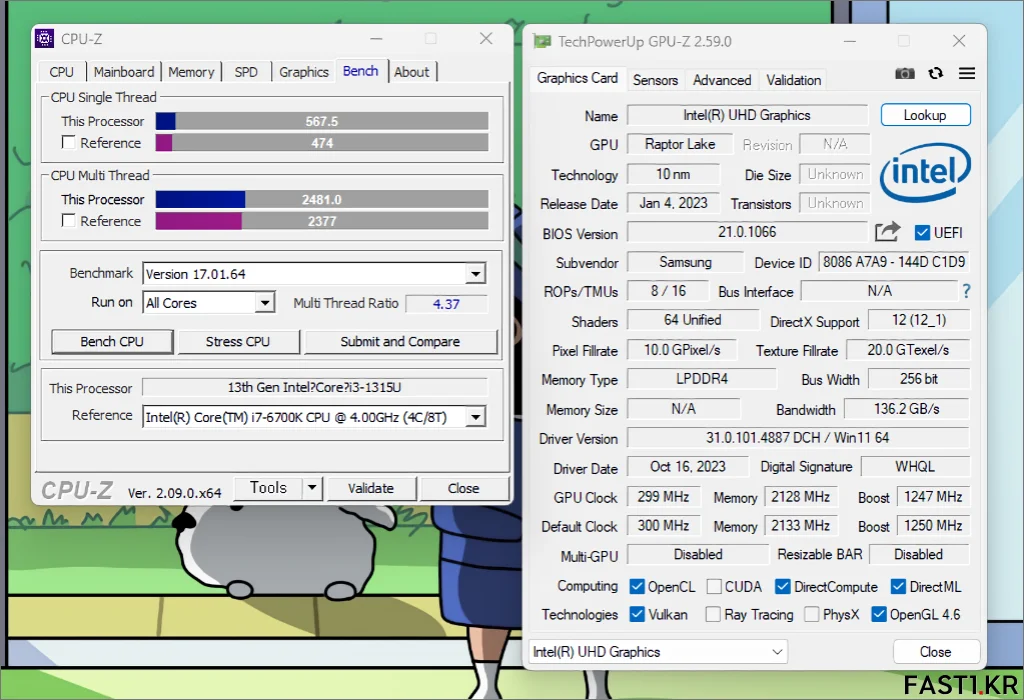This screenshot has height=700, width=1024.
Task: Click the Multi Thread Ratio value field
Action: click(x=446, y=304)
